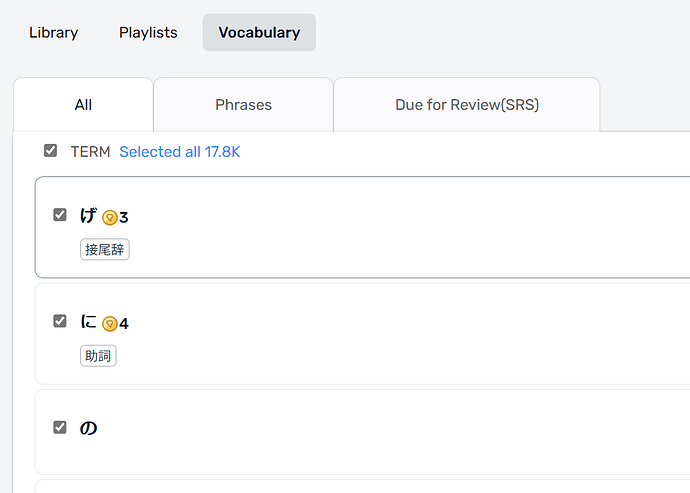Open the Due for Review(SRS) tab
Screen dimensions: 690x493
pos(466,104)
